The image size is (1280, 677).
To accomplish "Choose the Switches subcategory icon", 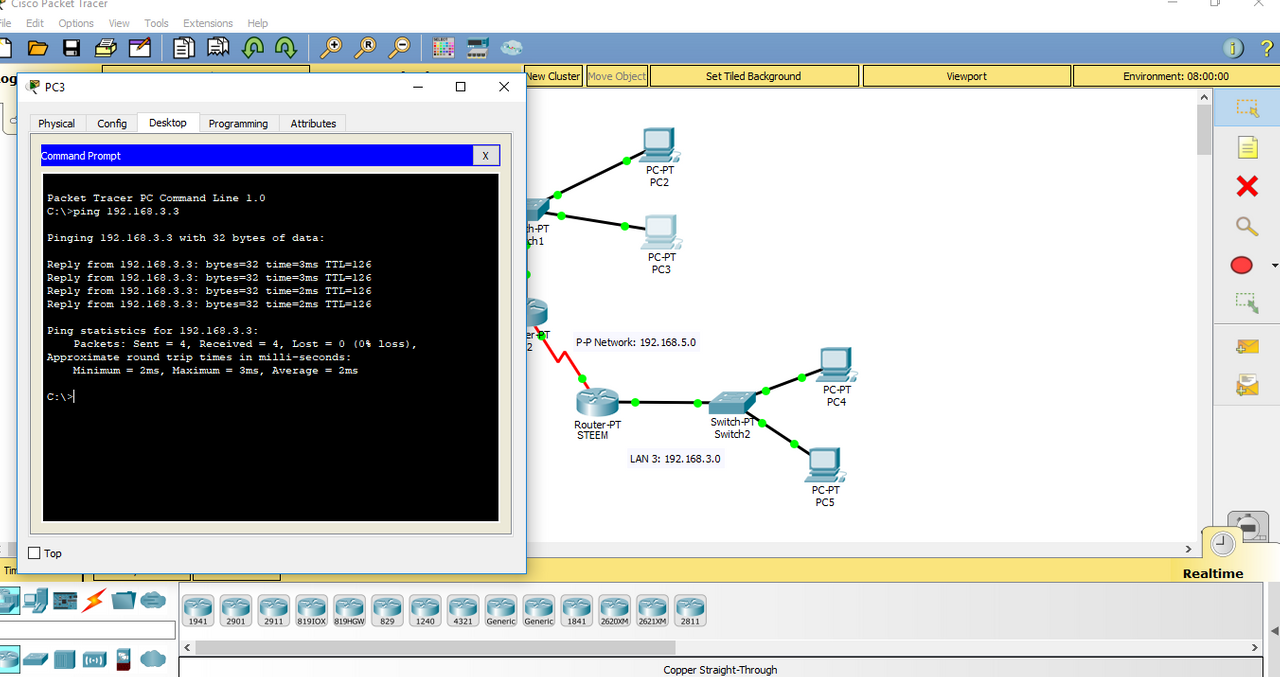I will 36,659.
